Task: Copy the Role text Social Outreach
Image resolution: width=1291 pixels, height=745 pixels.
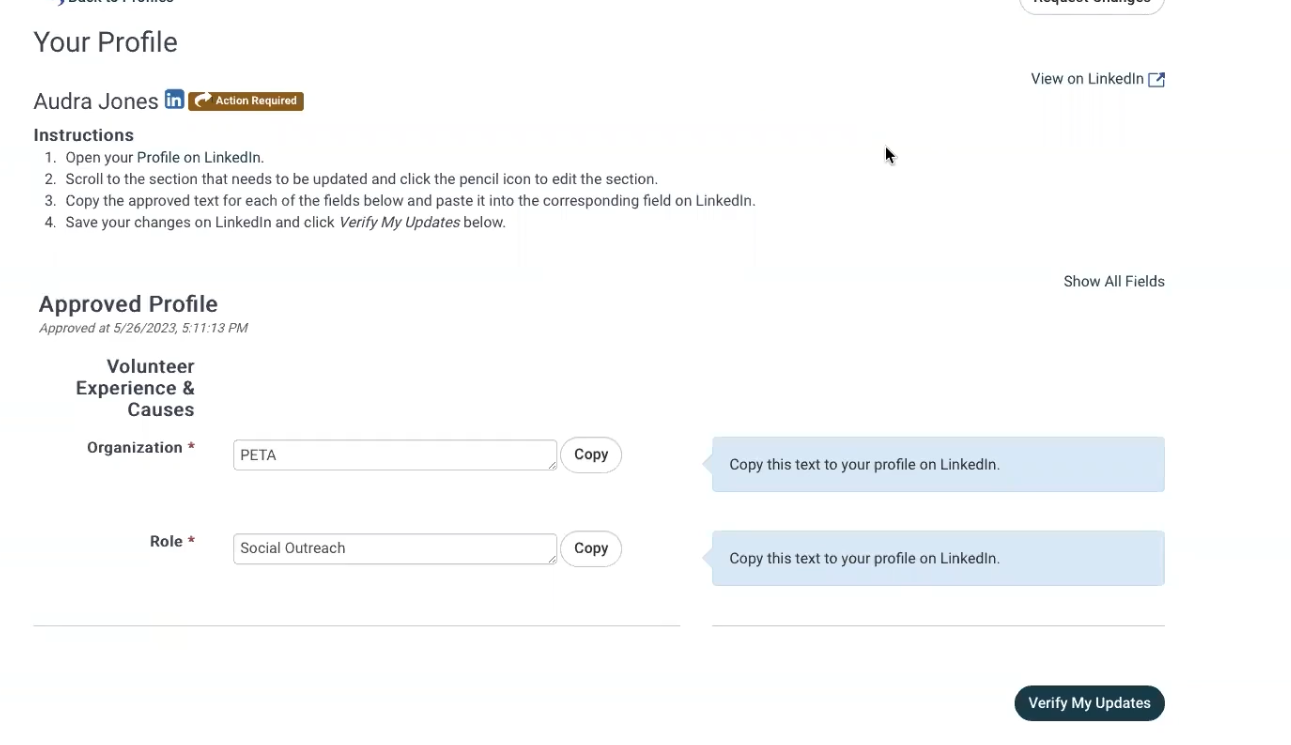Action: click(x=590, y=549)
